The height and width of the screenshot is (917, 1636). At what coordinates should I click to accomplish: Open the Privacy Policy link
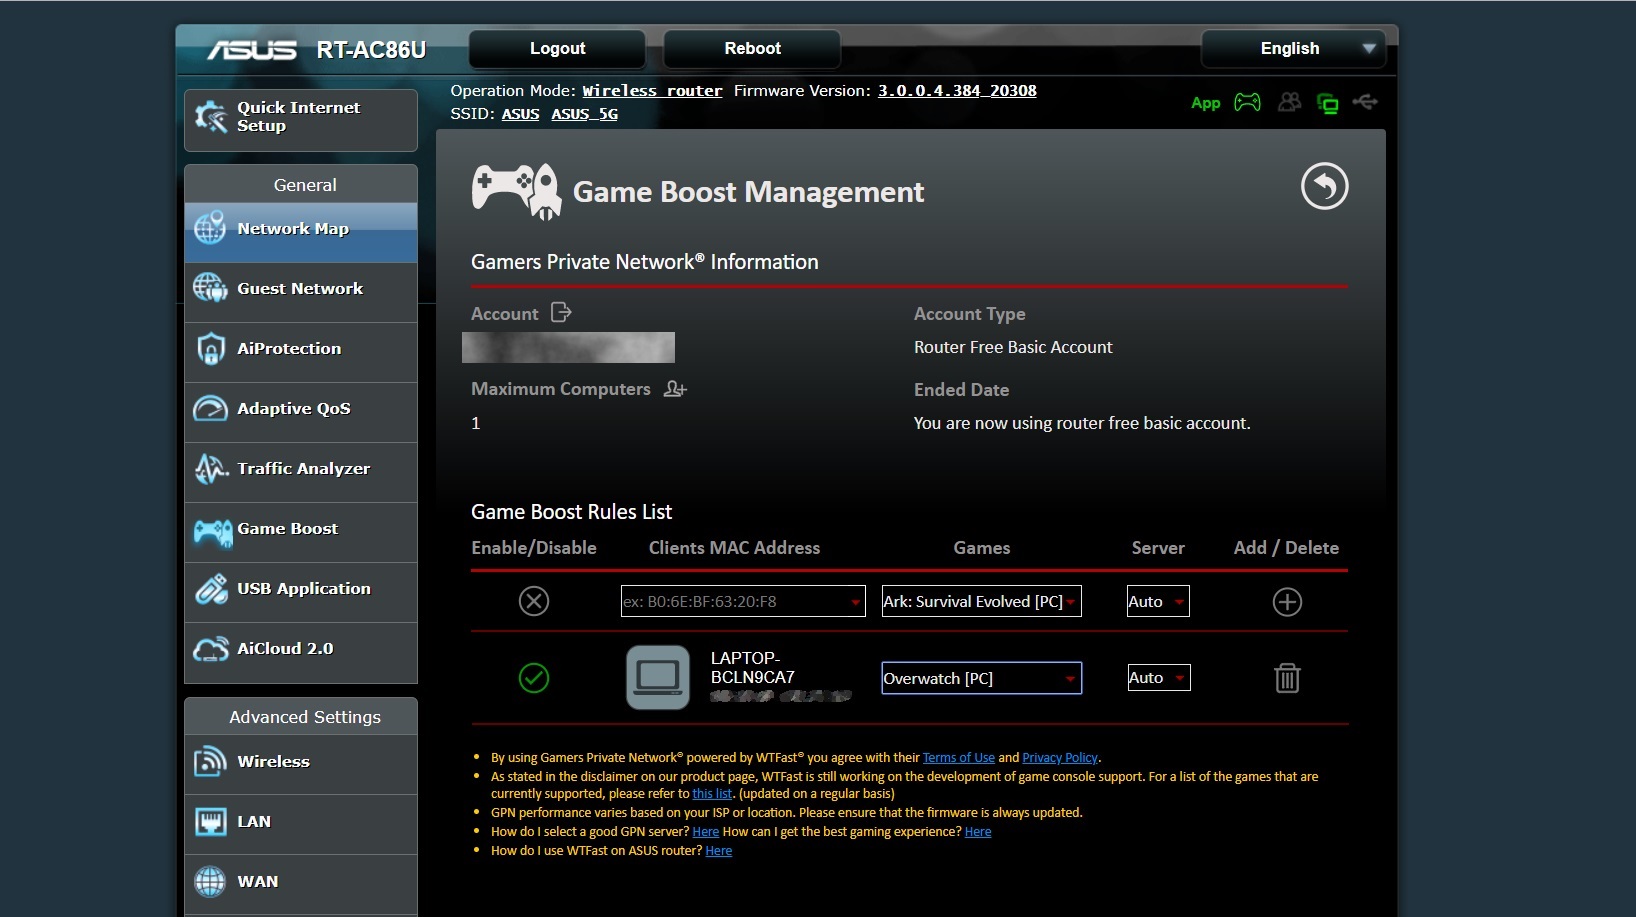pos(1060,758)
